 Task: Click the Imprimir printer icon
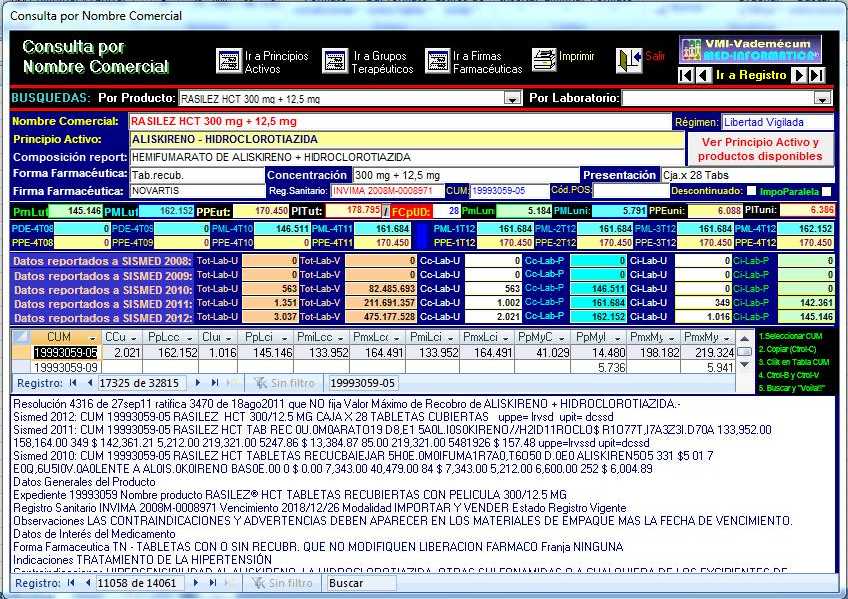[544, 59]
